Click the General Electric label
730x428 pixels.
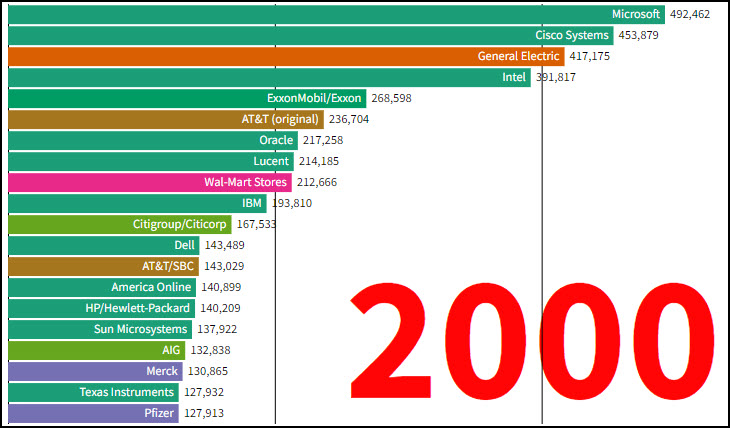click(518, 56)
